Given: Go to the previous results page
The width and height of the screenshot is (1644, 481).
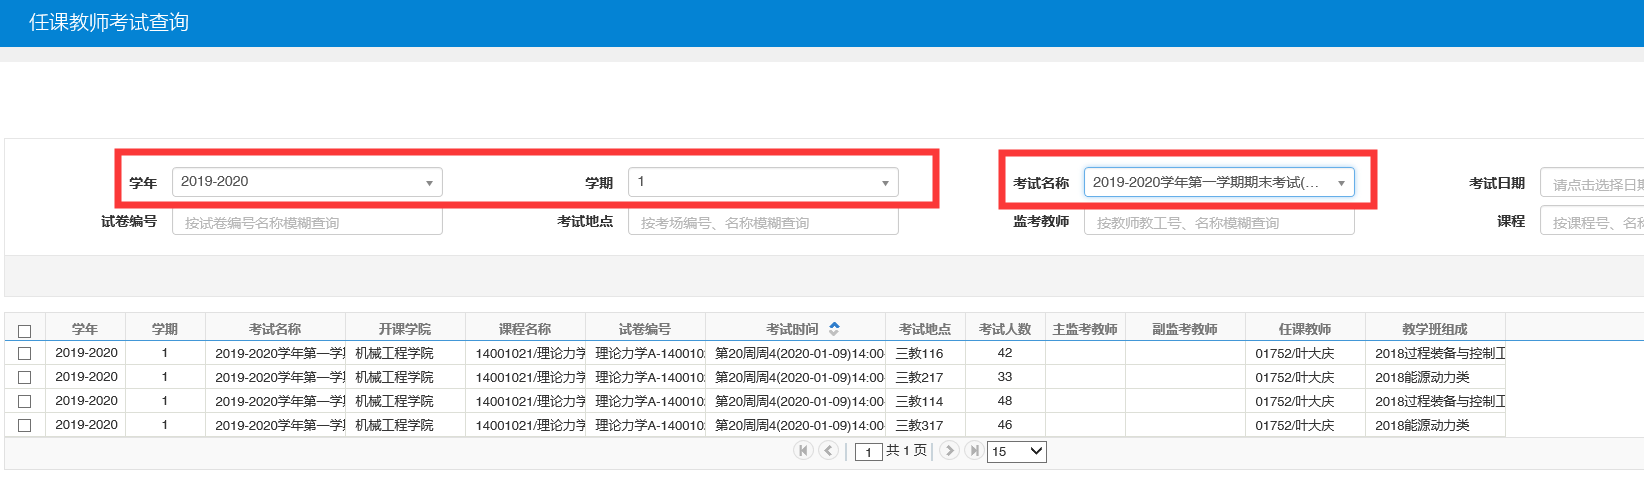Looking at the screenshot, I should coord(828,451).
